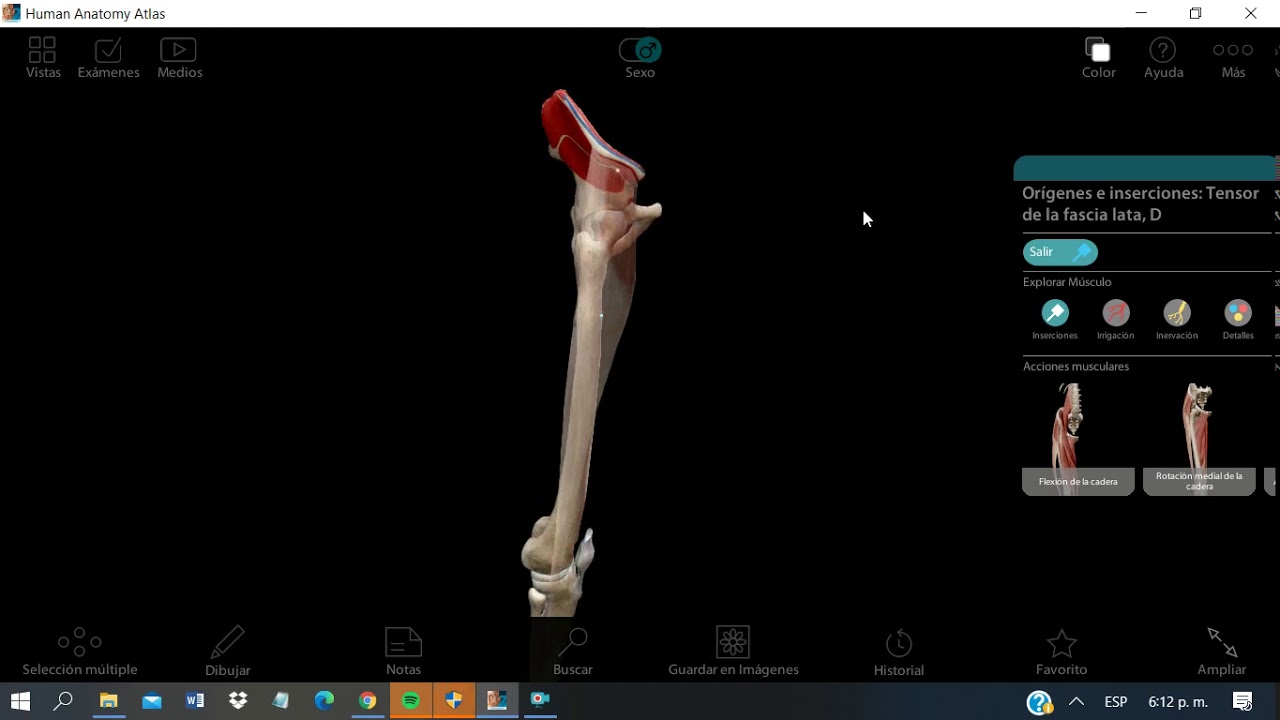Click the 'Acciones musculares' label
This screenshot has height=720, width=1280.
(x=1076, y=366)
